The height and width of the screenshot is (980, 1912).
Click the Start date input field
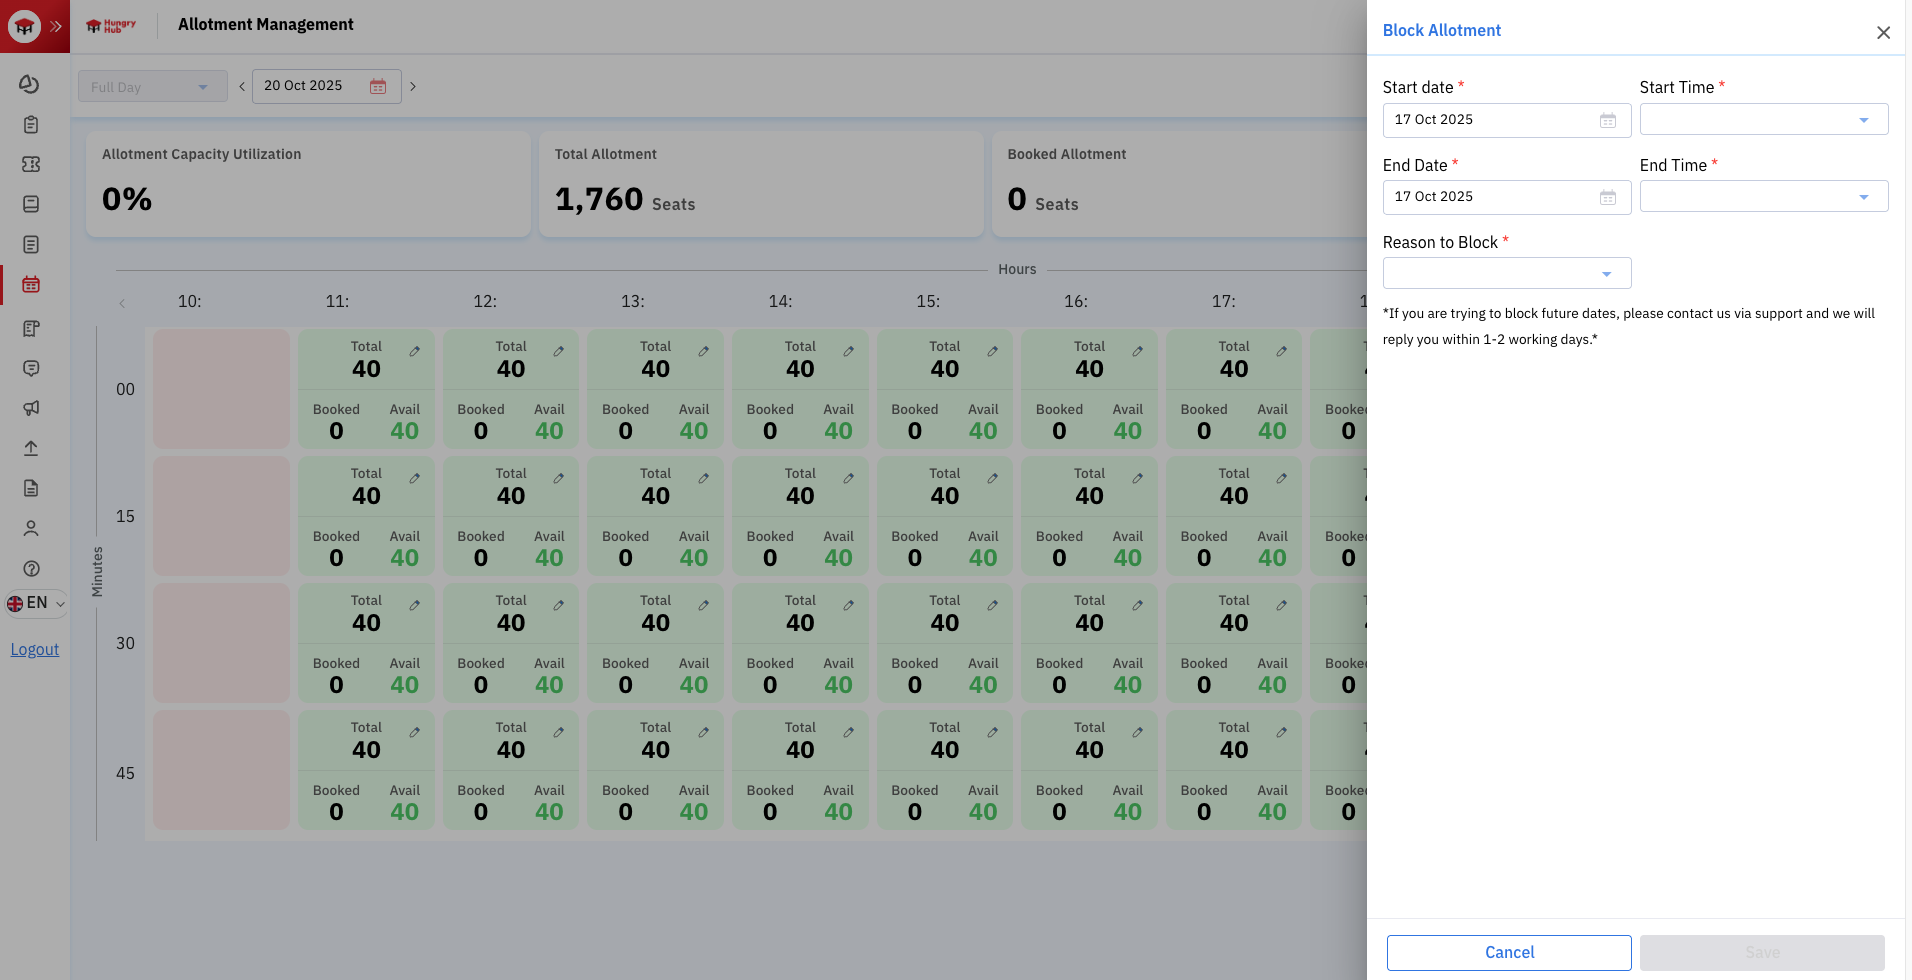[x=1490, y=119]
